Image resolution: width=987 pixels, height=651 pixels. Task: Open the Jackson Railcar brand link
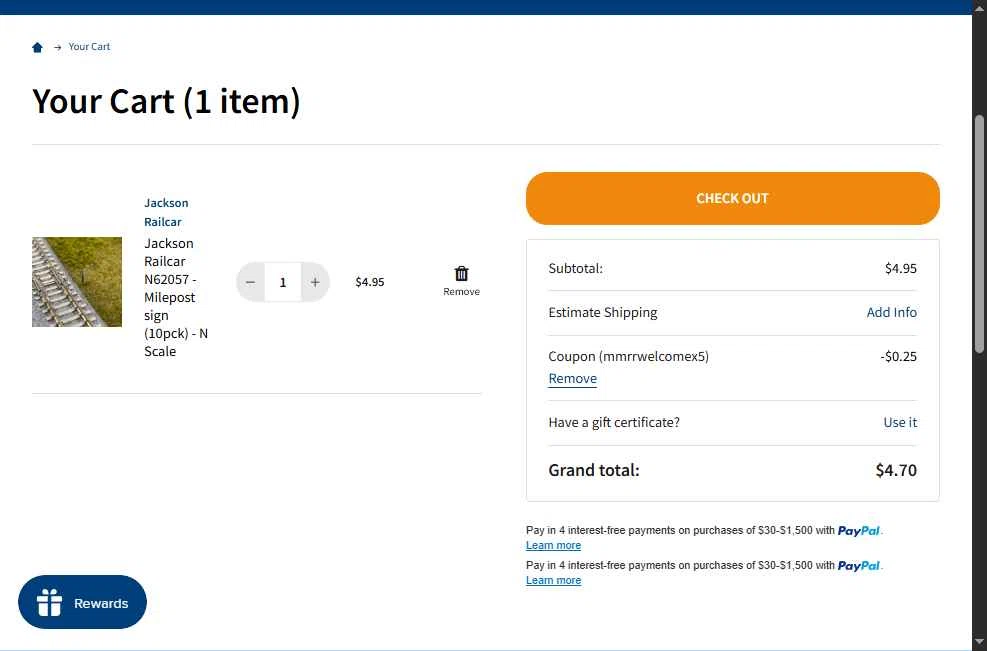(166, 212)
